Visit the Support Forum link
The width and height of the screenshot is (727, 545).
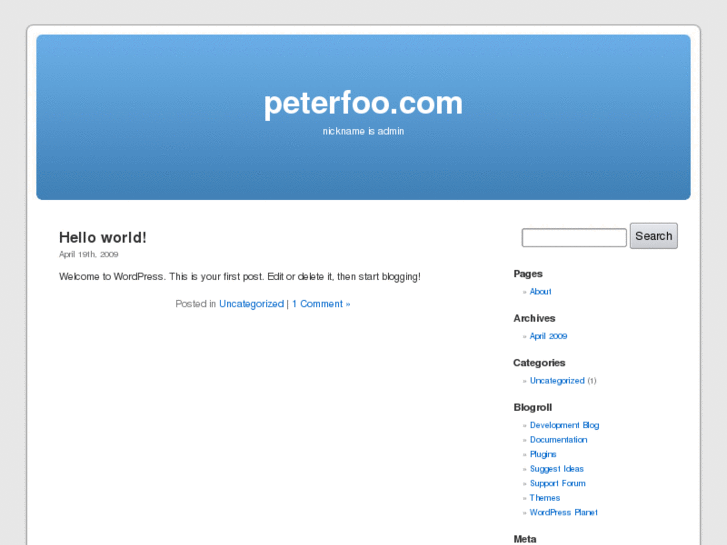pyautogui.click(x=557, y=483)
